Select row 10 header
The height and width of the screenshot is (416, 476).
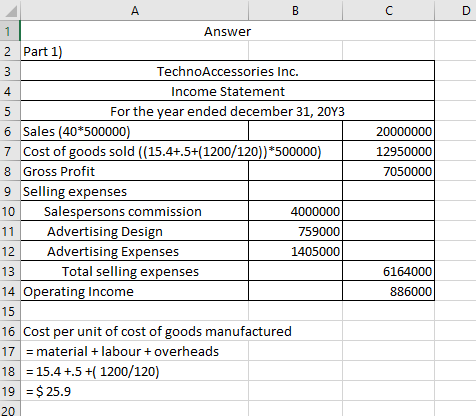tap(10, 211)
